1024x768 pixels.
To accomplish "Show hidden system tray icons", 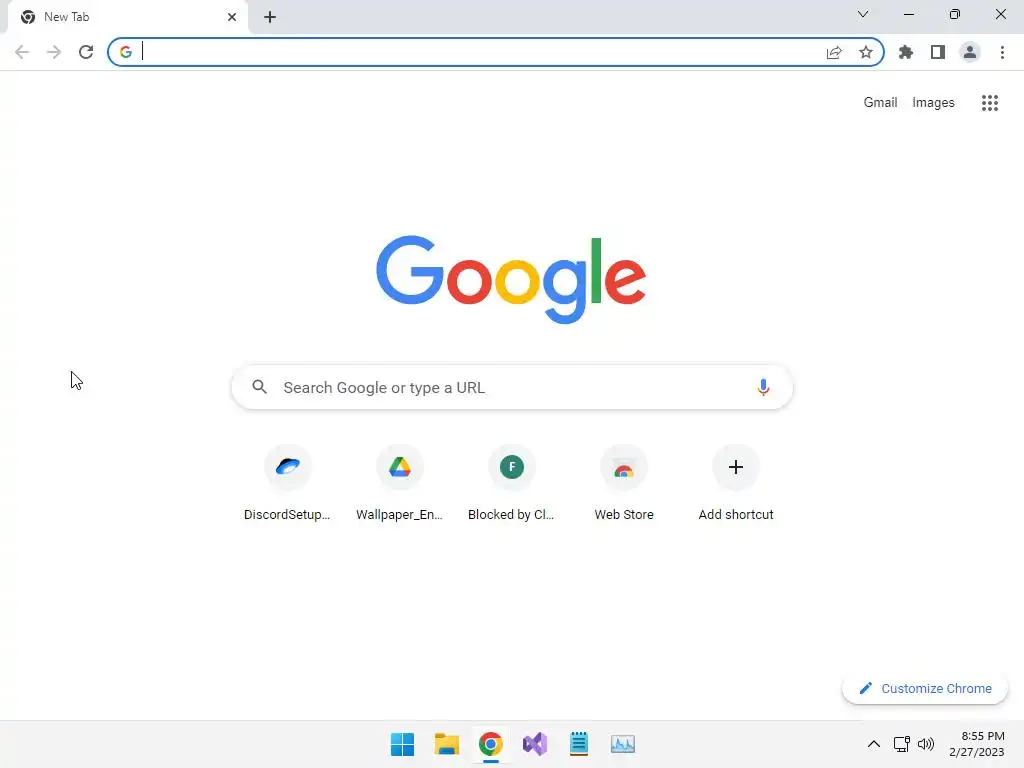I will click(874, 744).
